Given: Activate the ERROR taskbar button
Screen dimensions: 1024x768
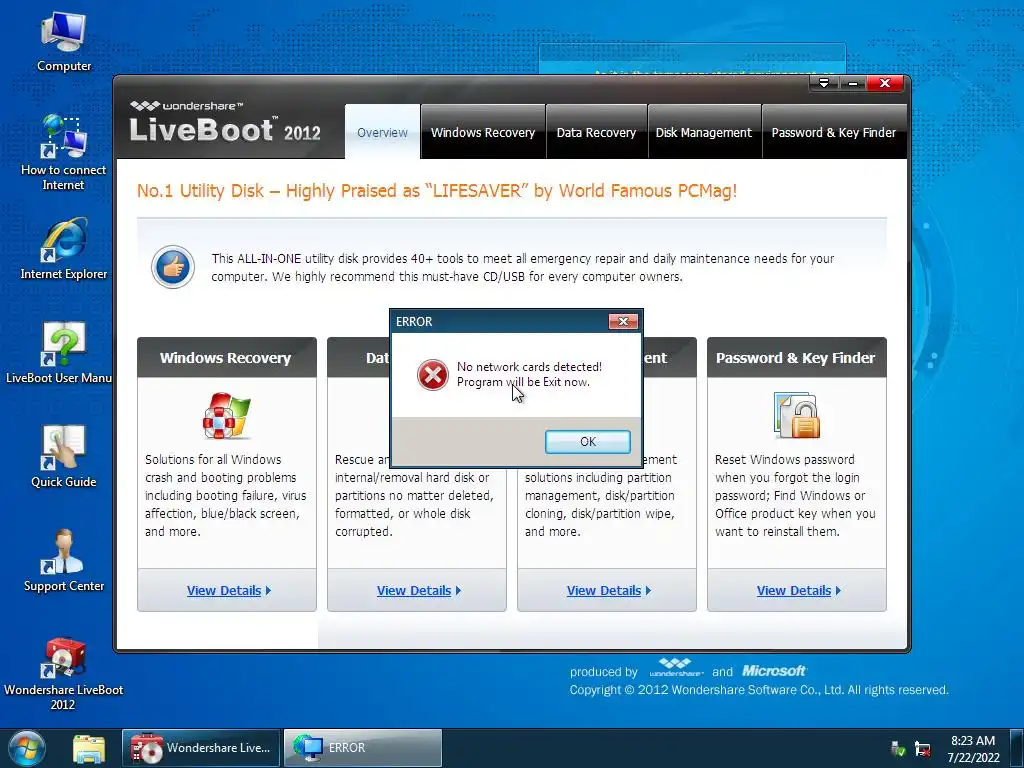Looking at the screenshot, I should (x=363, y=748).
